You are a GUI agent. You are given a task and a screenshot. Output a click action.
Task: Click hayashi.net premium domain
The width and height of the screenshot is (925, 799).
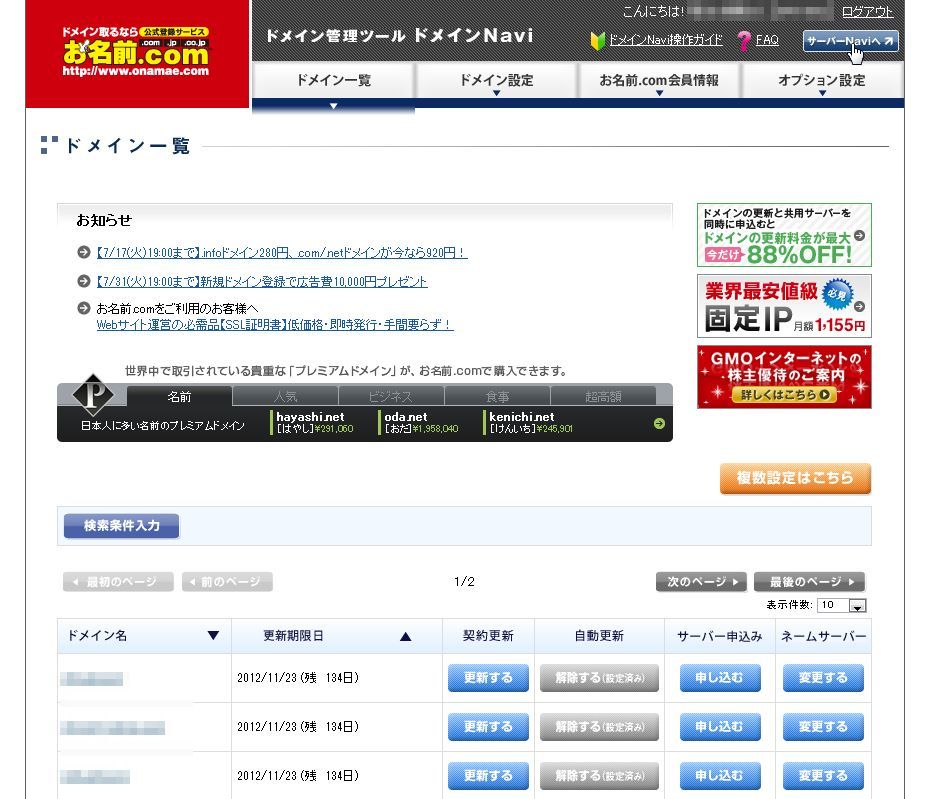[x=314, y=423]
